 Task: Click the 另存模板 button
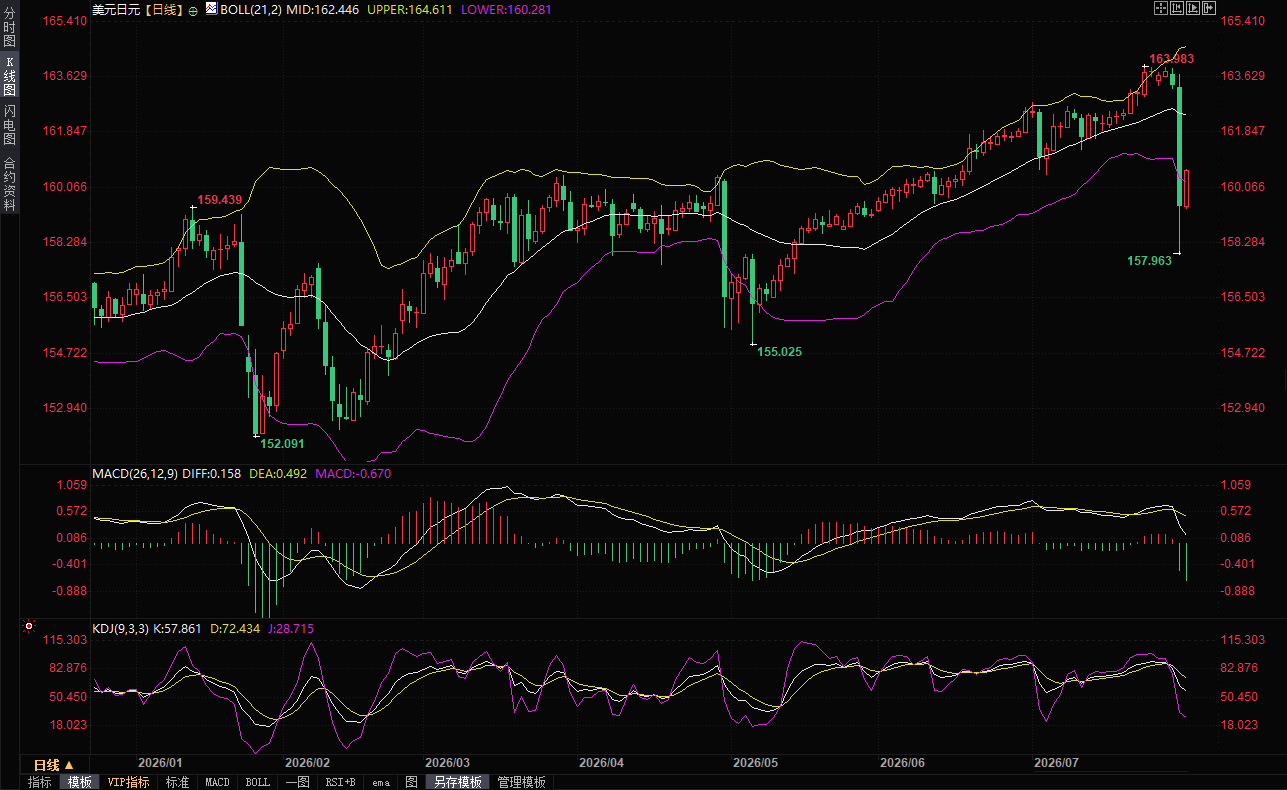coord(459,782)
